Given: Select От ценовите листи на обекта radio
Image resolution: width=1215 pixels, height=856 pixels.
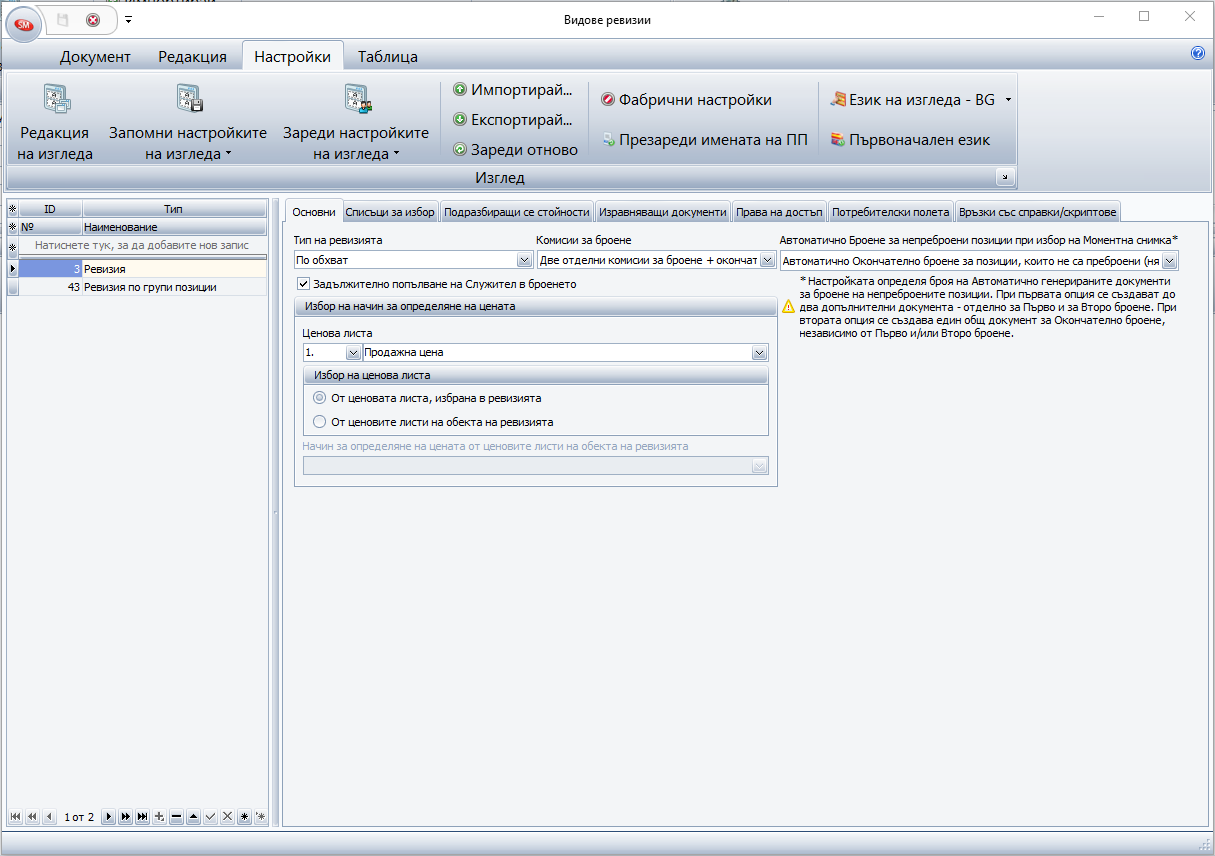Looking at the screenshot, I should tap(320, 422).
